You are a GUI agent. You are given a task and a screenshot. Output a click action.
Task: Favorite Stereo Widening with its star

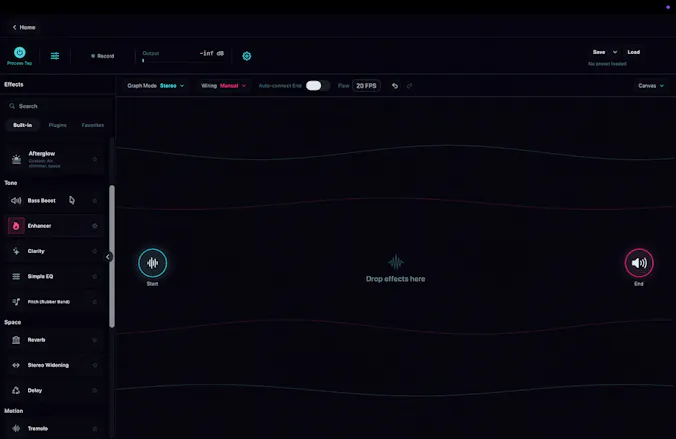tap(94, 365)
